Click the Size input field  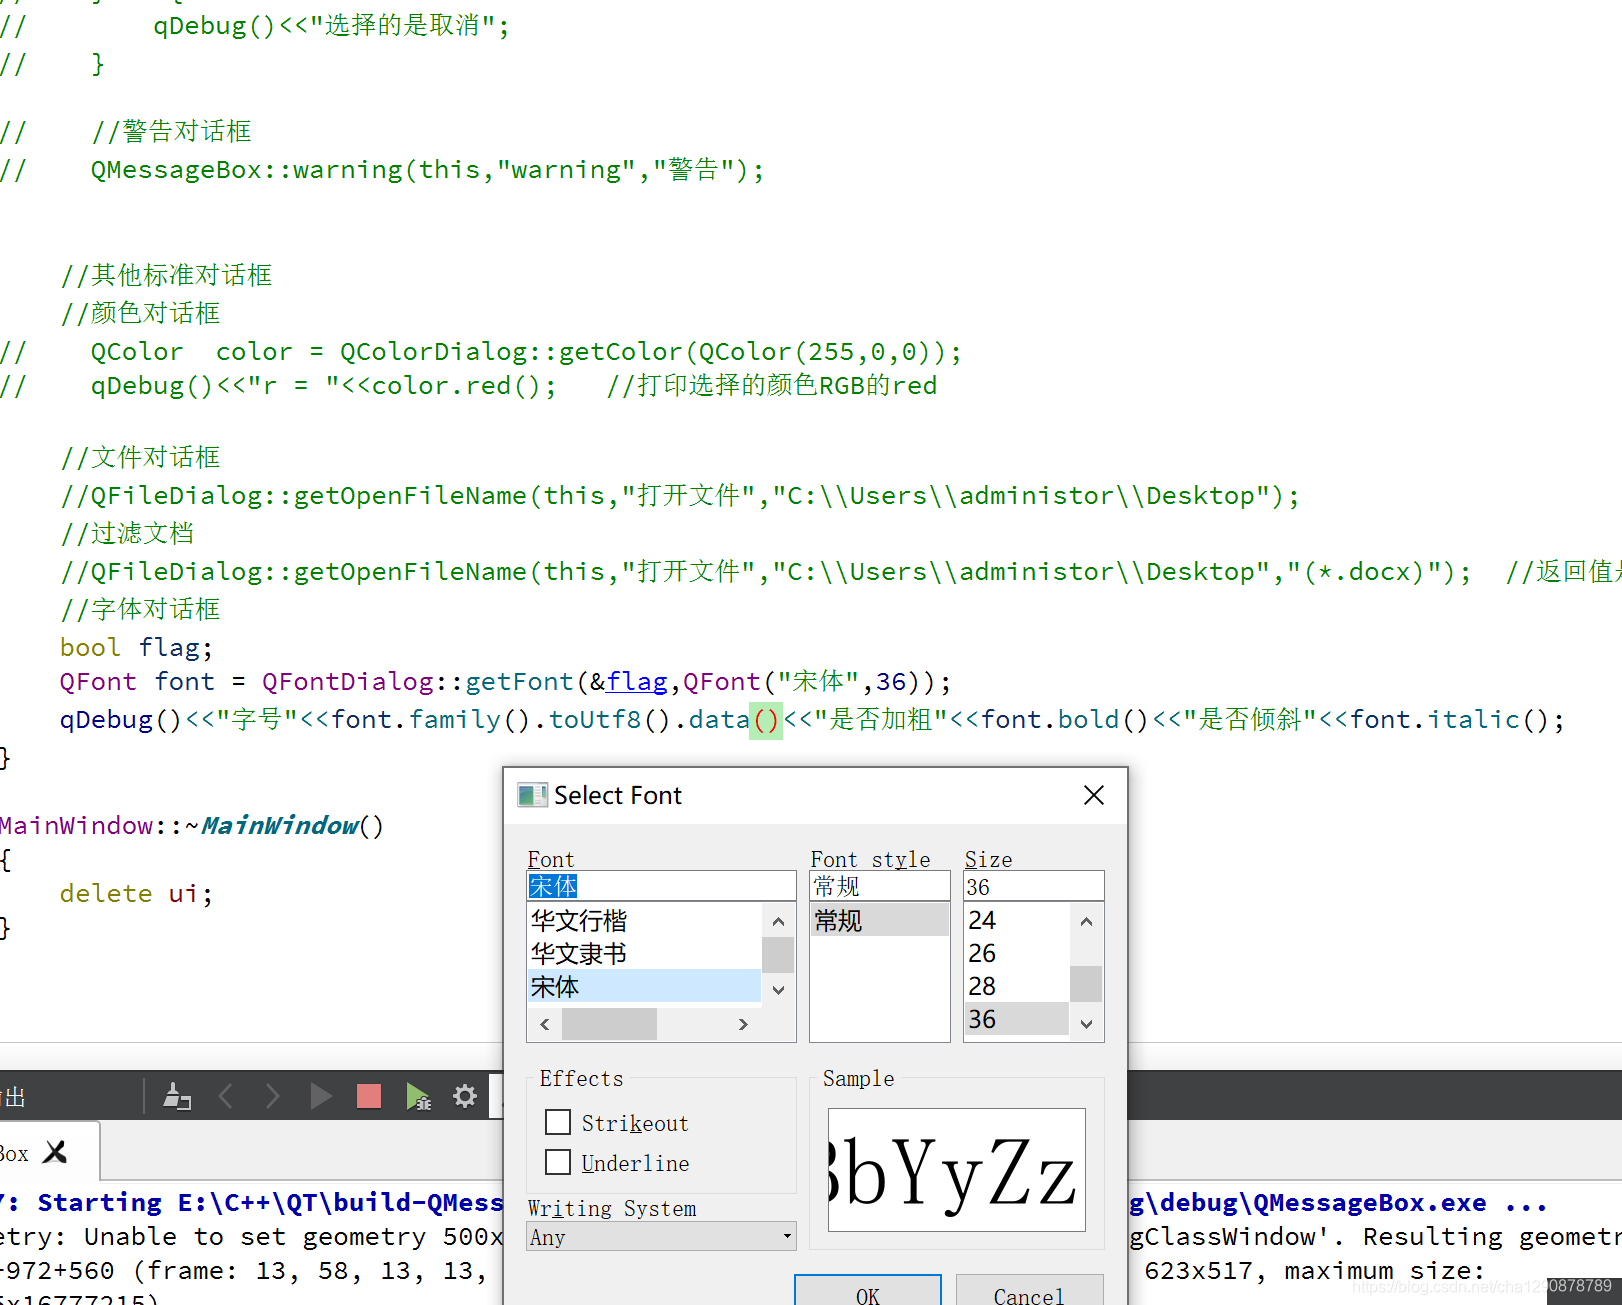(1033, 886)
